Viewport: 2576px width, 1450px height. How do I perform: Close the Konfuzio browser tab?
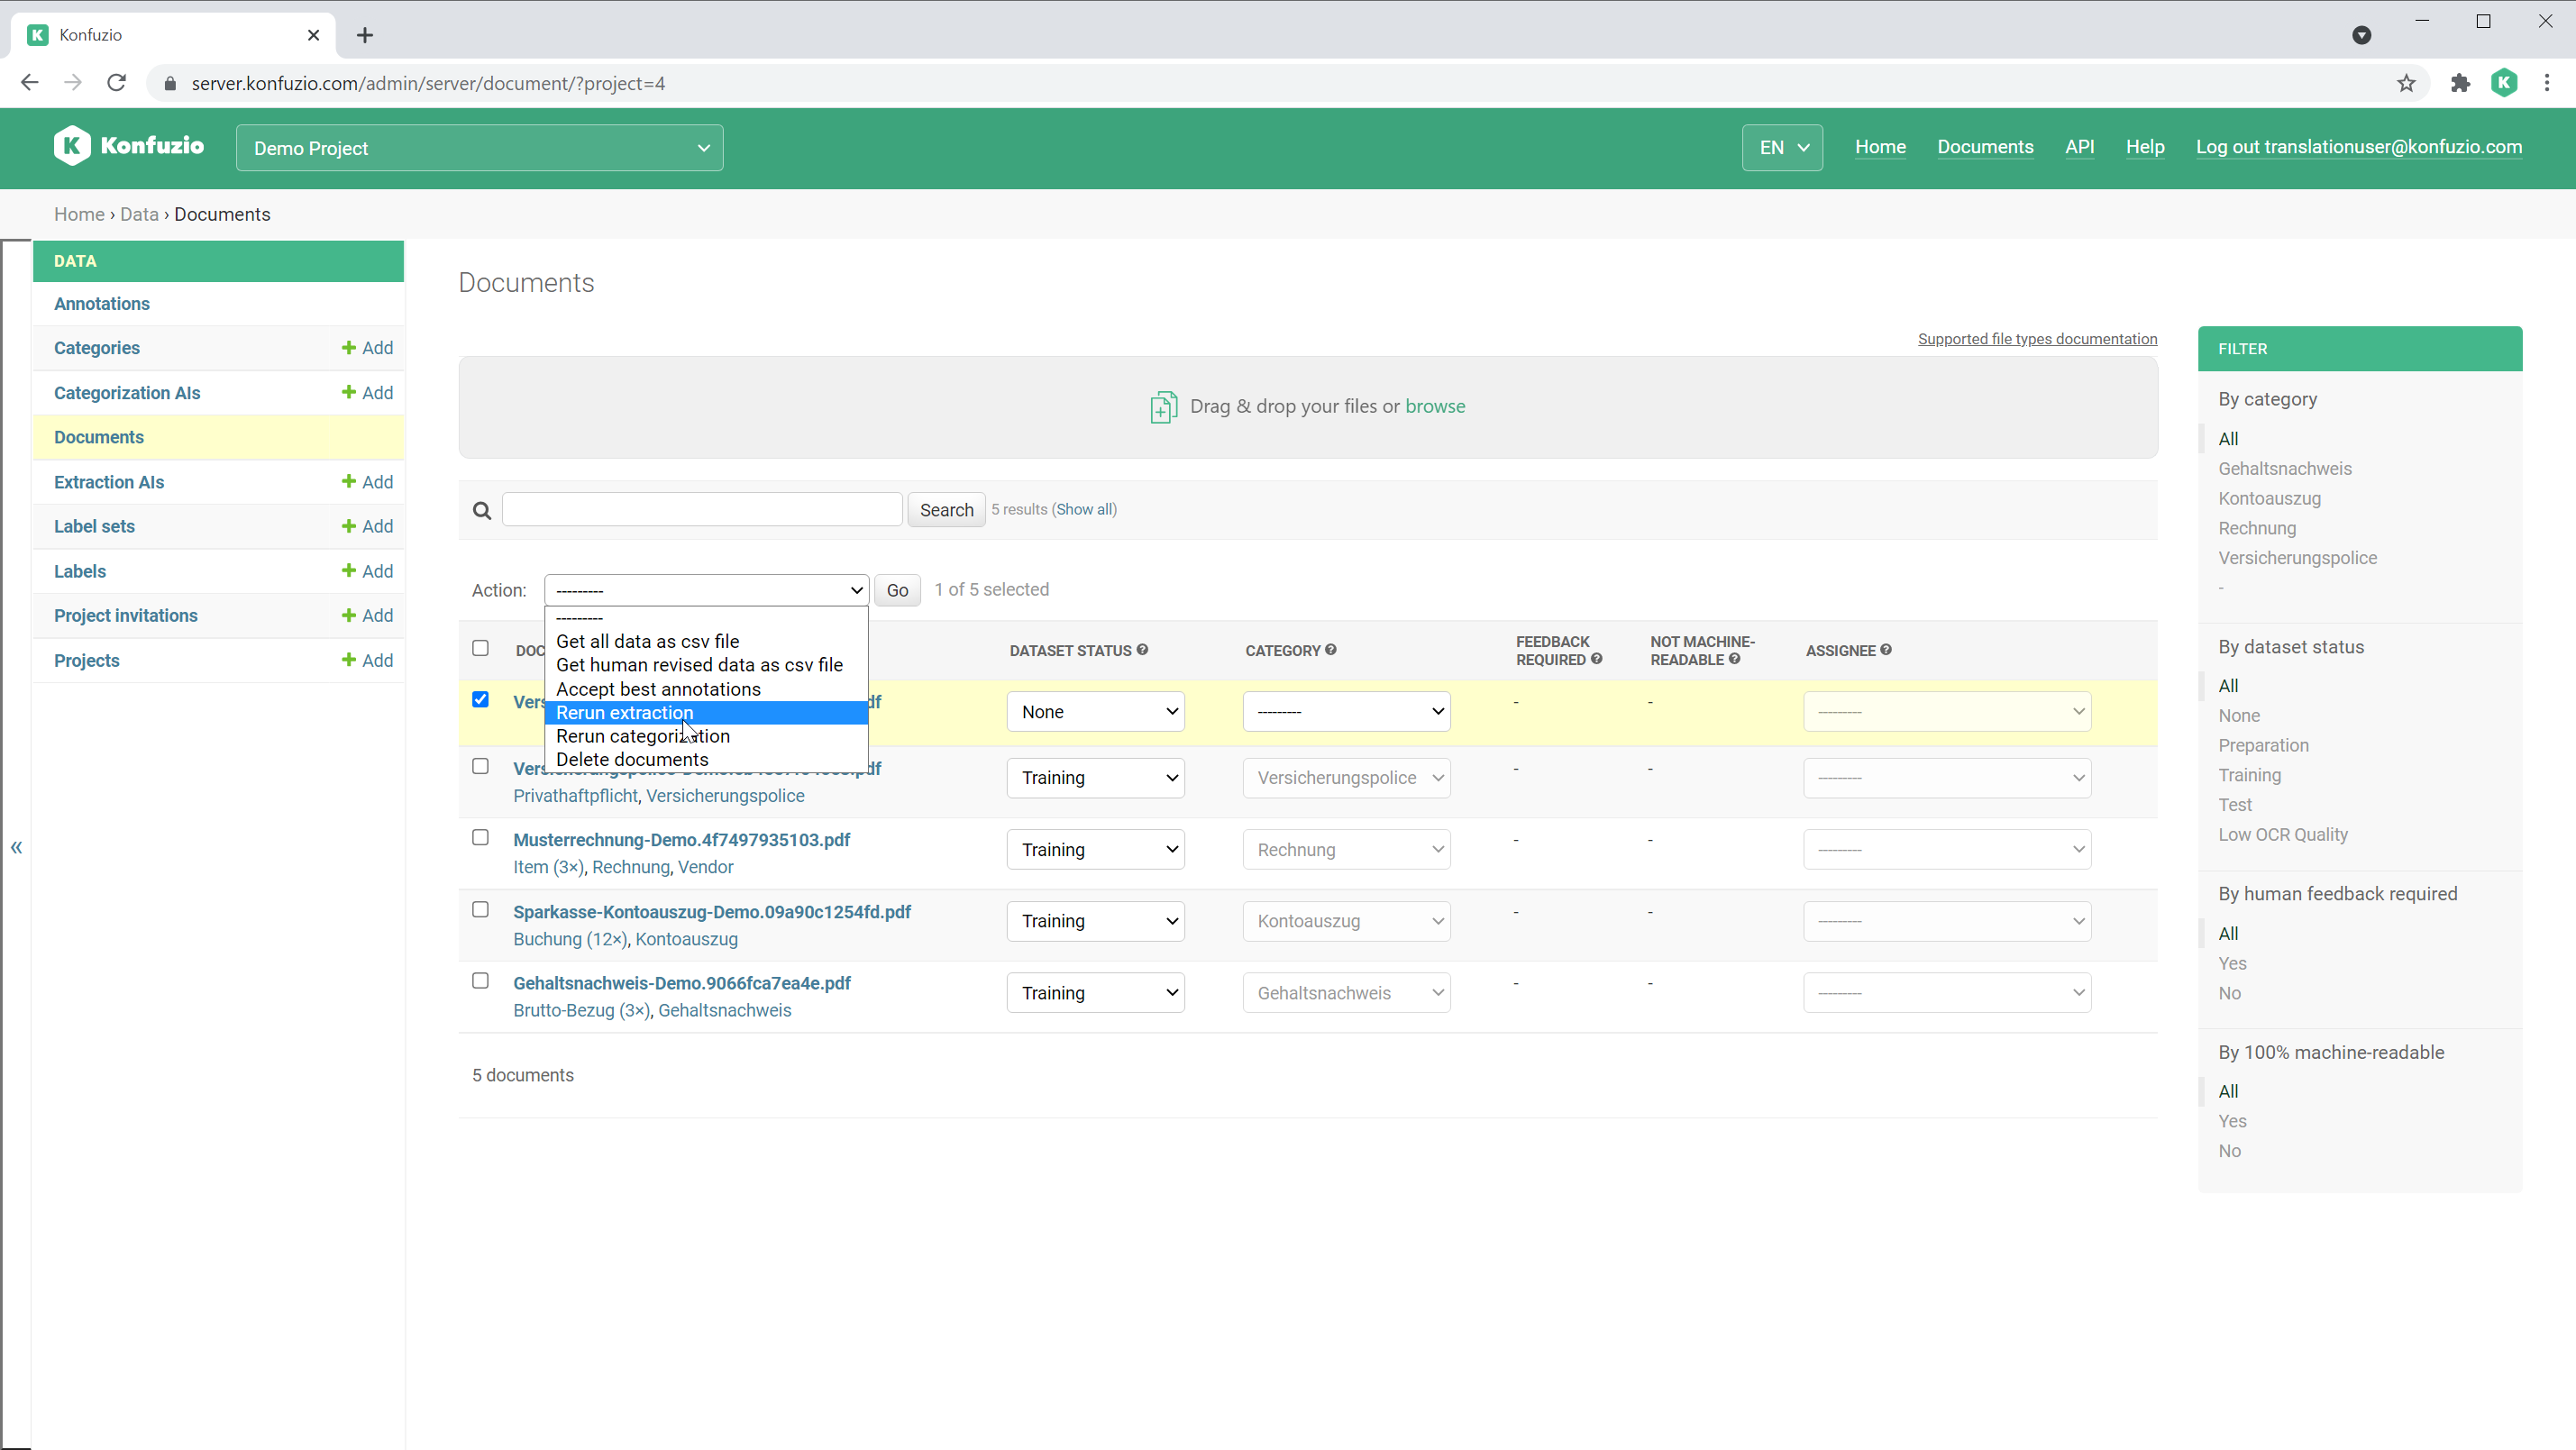313,35
